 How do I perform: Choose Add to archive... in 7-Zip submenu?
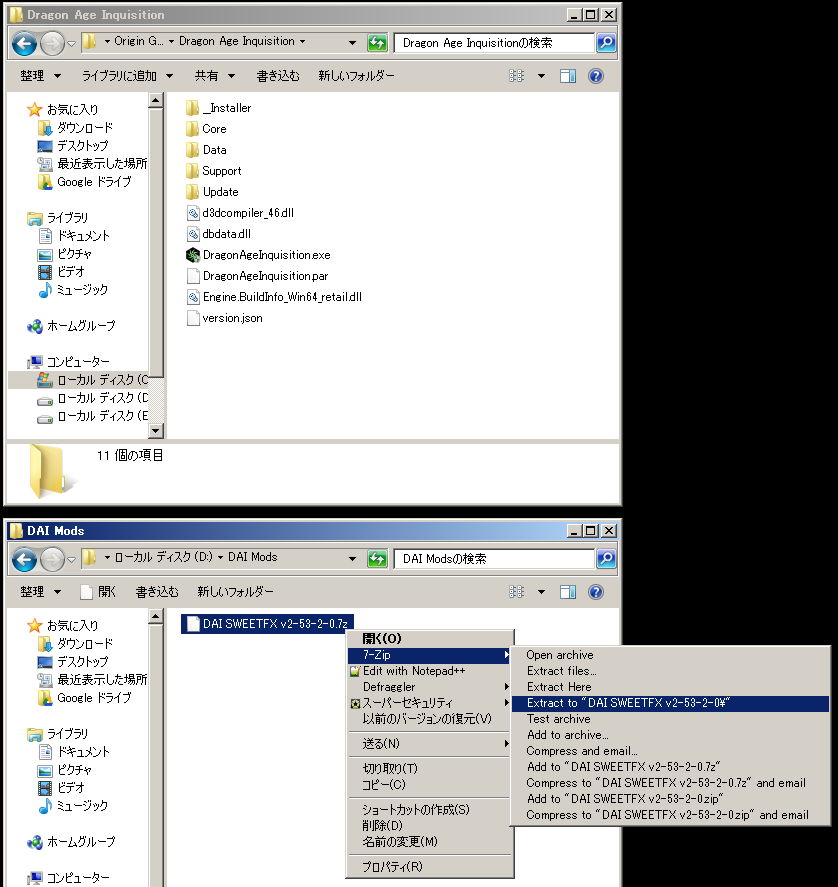point(670,735)
